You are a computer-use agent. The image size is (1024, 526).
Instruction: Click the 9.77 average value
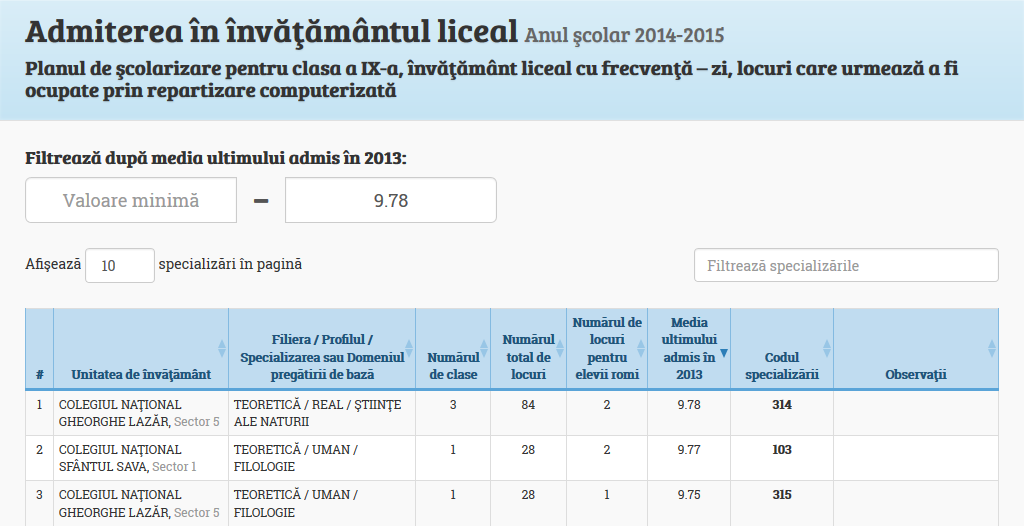(689, 450)
